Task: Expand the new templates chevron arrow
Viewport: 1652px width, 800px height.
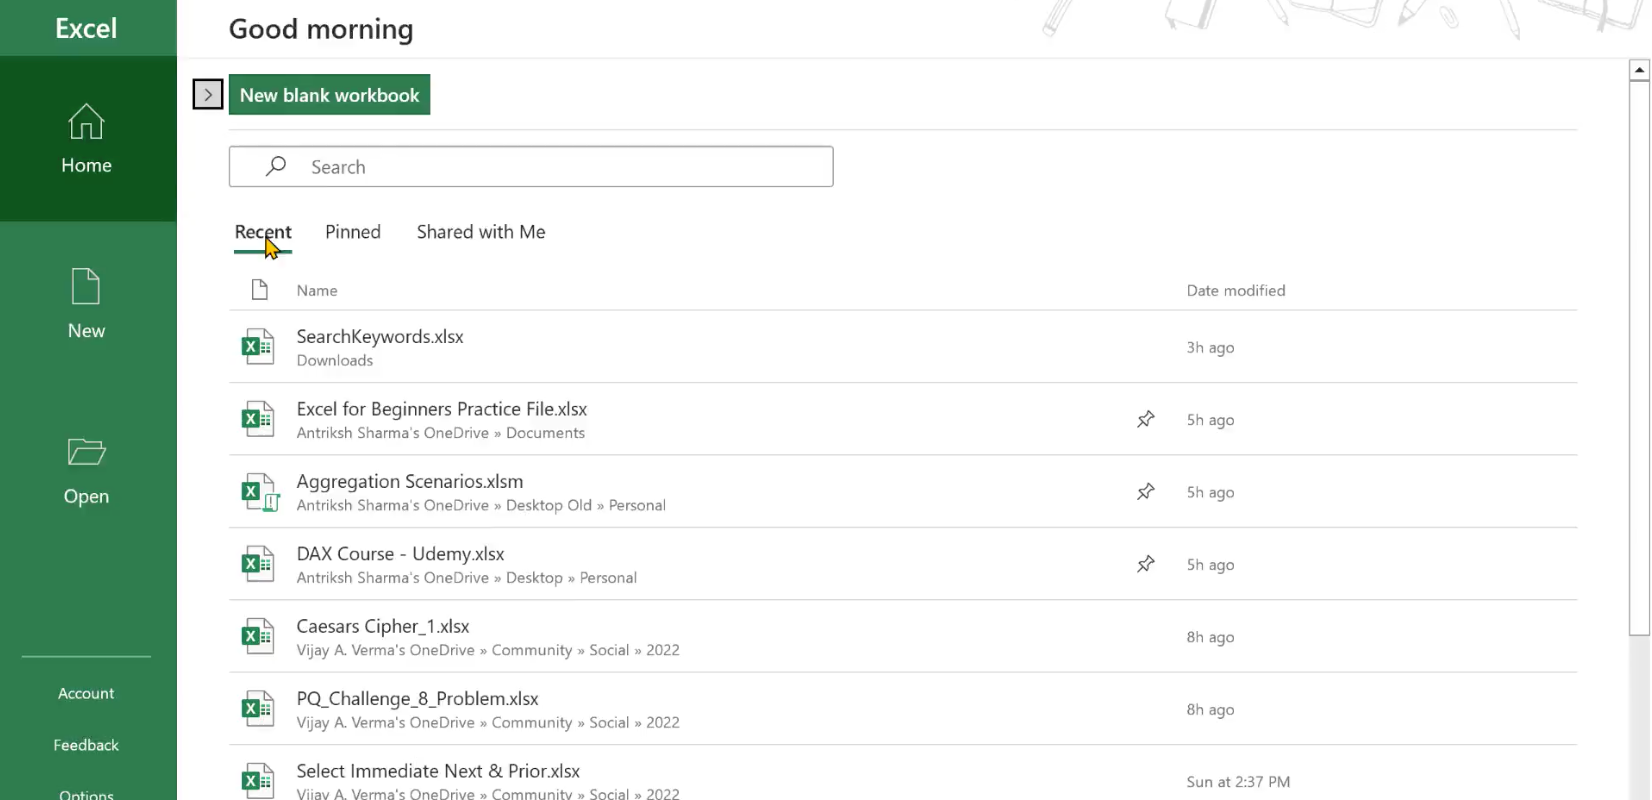Action: pos(207,95)
